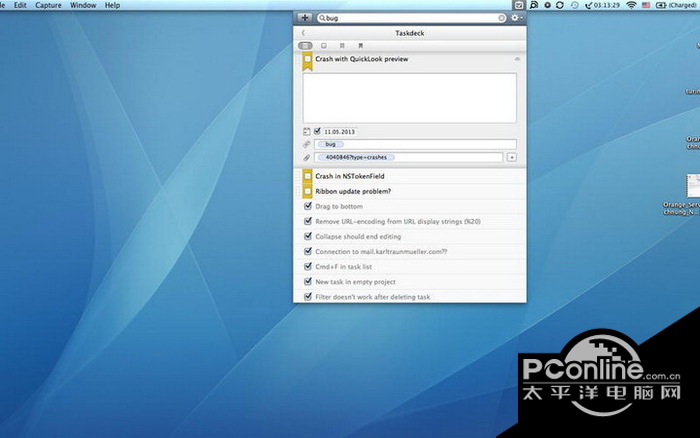This screenshot has width=700, height=438.
Task: Open the Window menu
Action: 83,5
